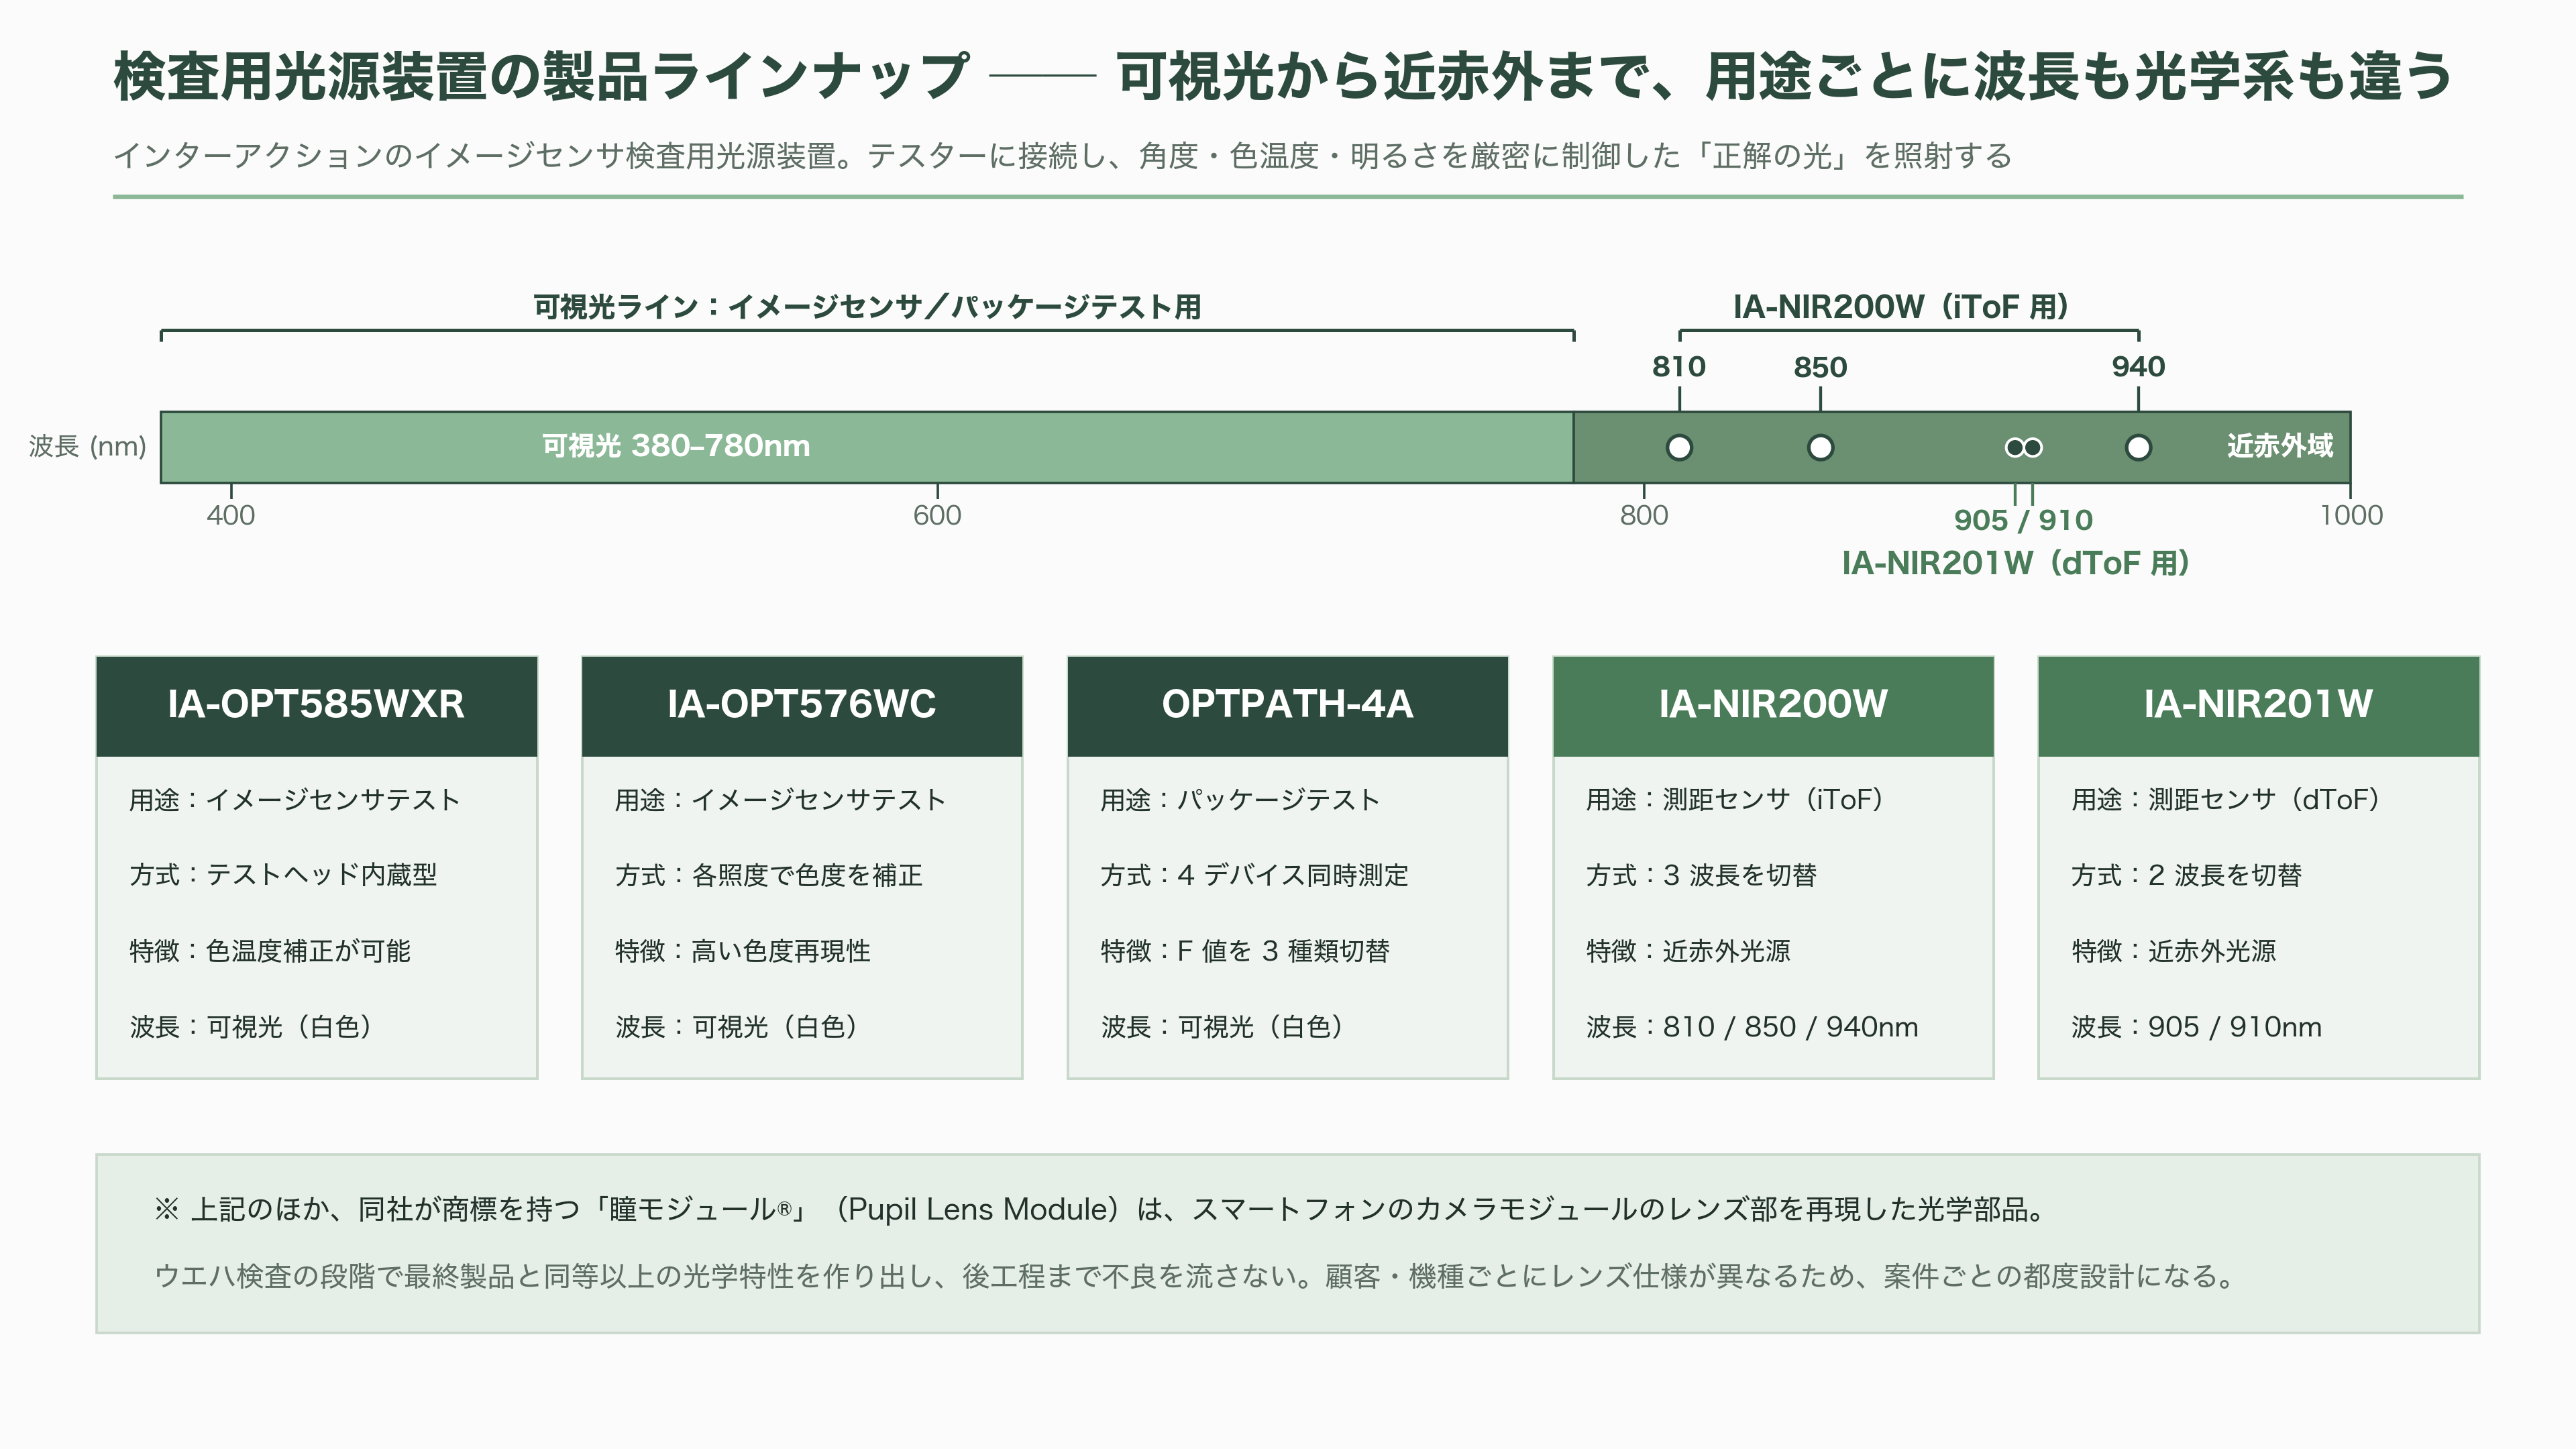Click the 850 nm wavelength marker dot
The height and width of the screenshot is (1449, 2576).
coord(1820,447)
